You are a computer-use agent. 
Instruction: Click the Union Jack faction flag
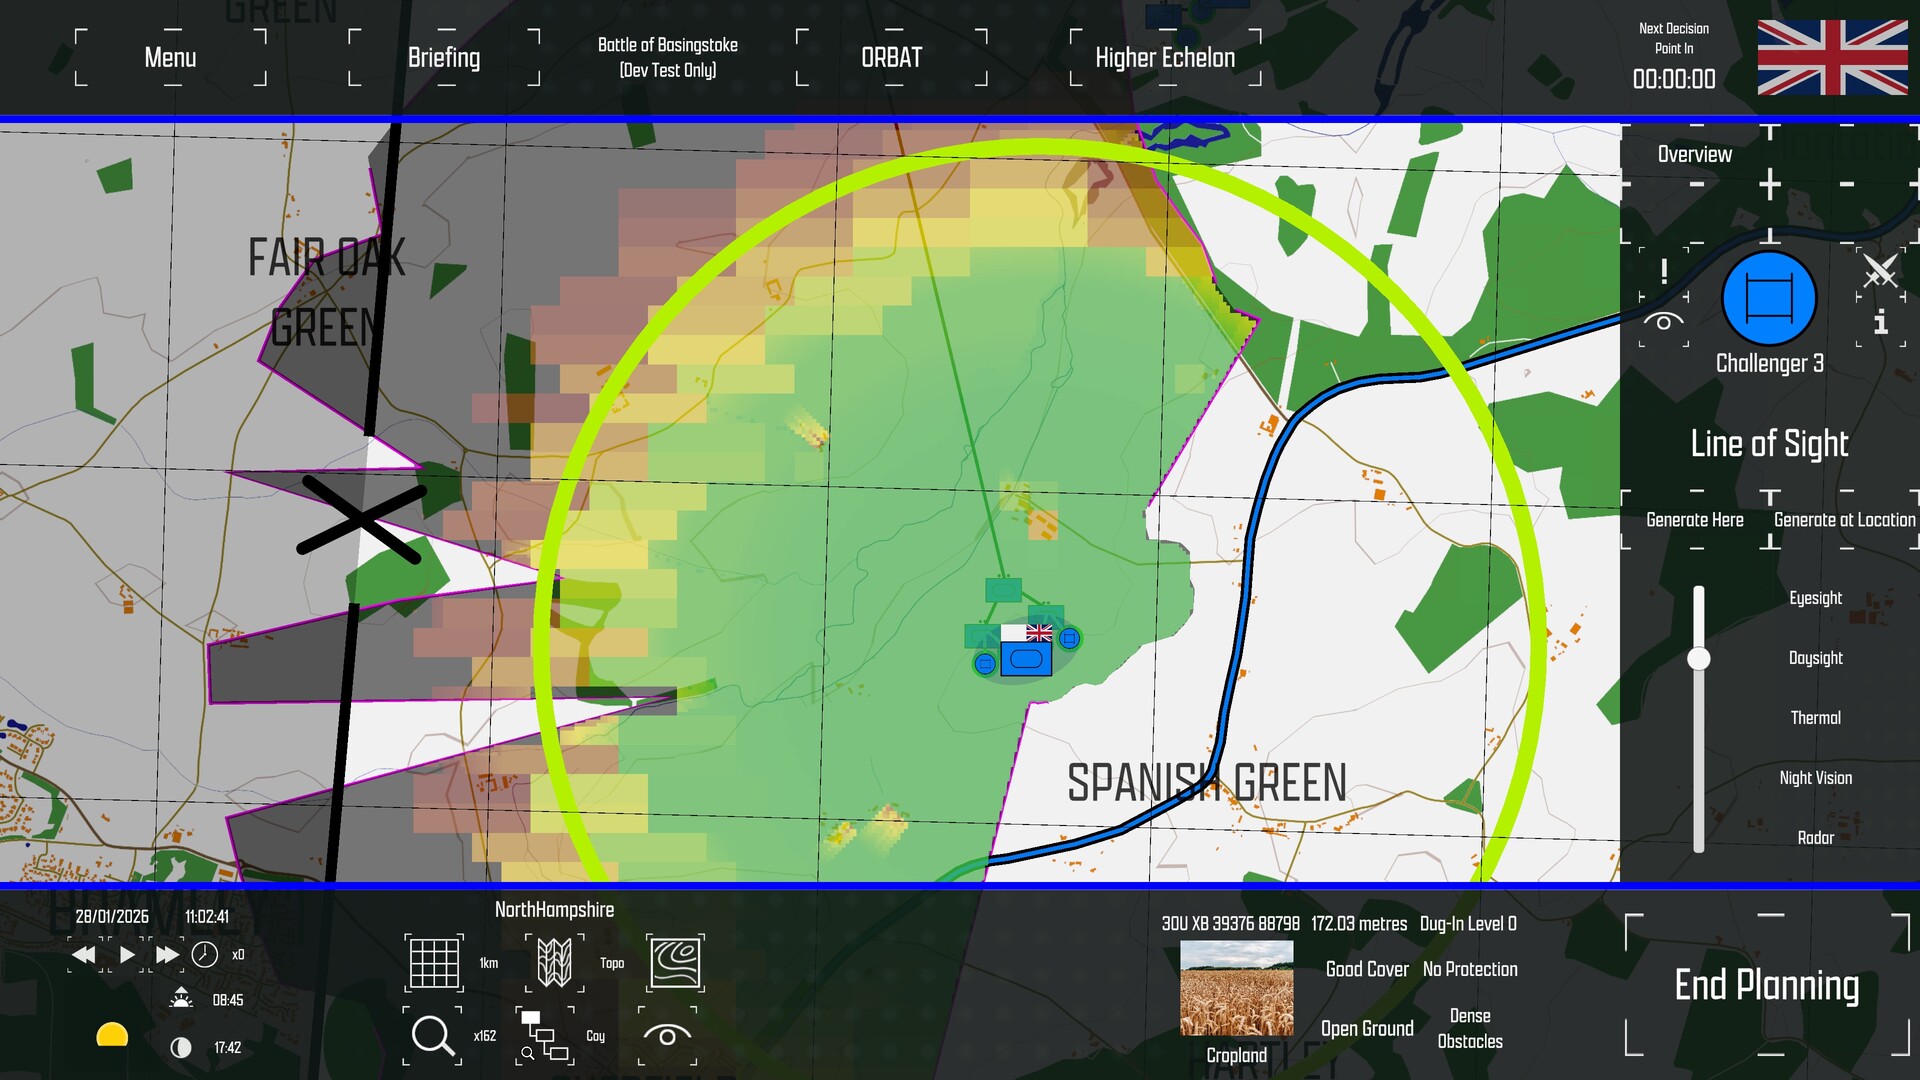pyautogui.click(x=1832, y=58)
